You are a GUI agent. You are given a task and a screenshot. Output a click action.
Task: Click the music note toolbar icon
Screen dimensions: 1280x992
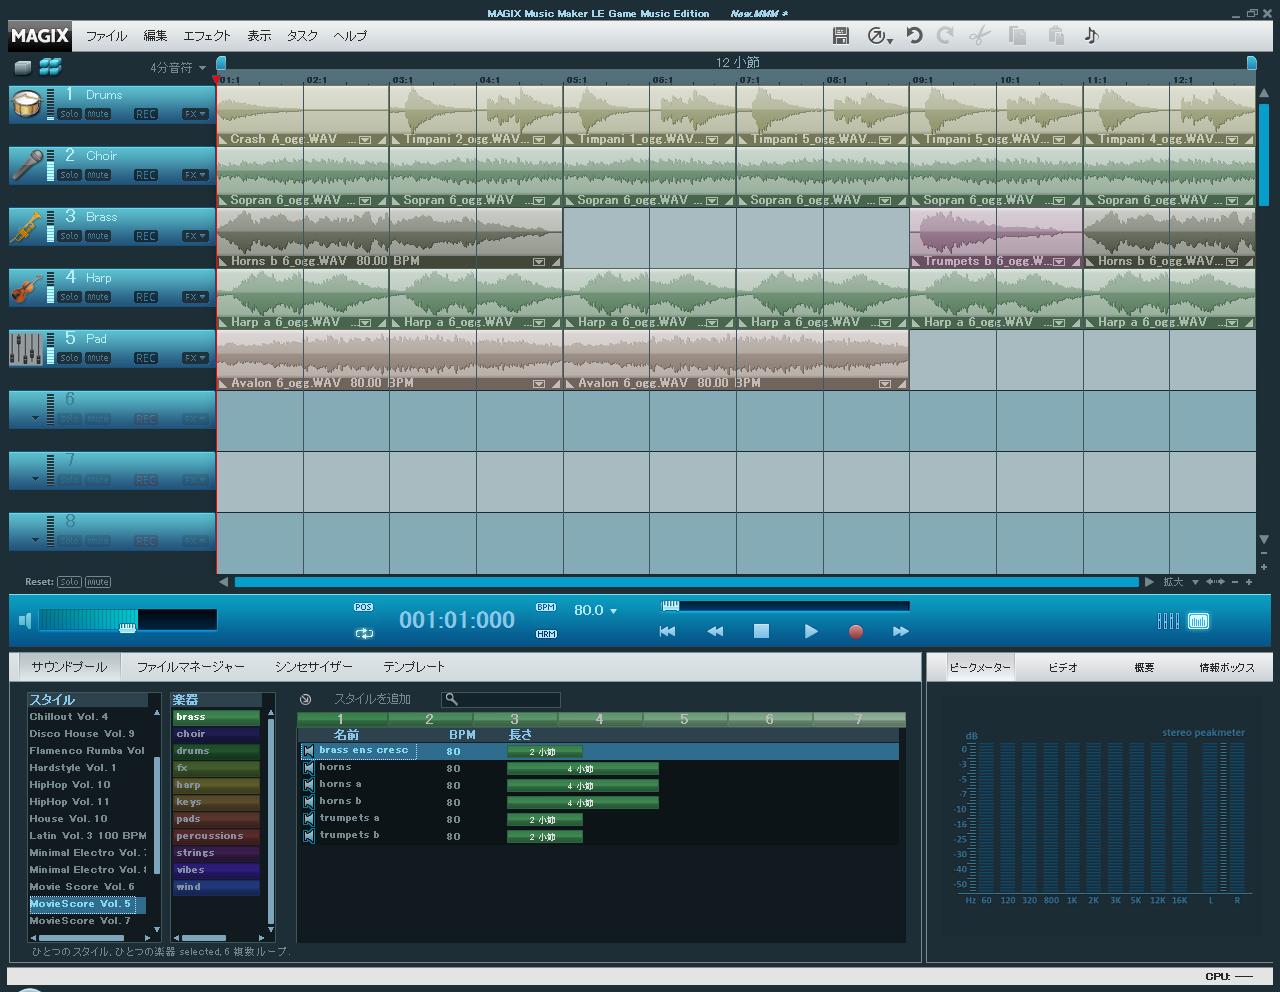point(1091,35)
